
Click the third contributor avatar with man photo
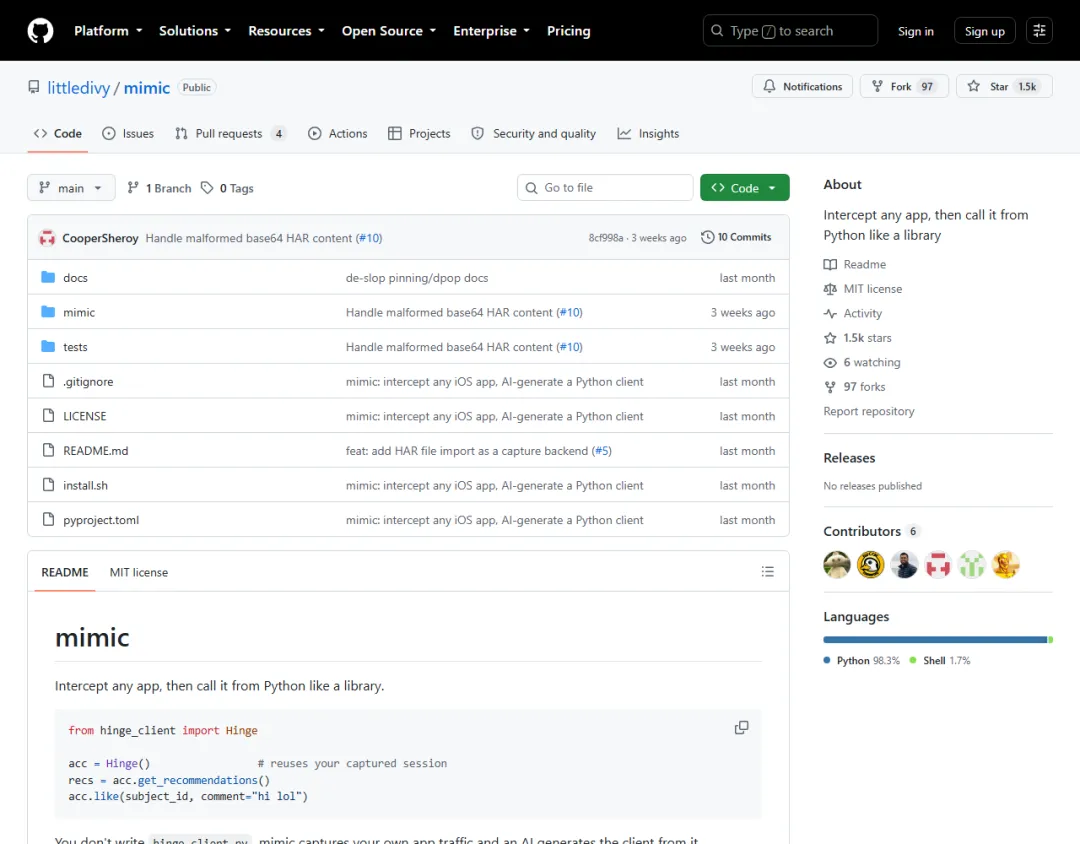pyautogui.click(x=904, y=565)
